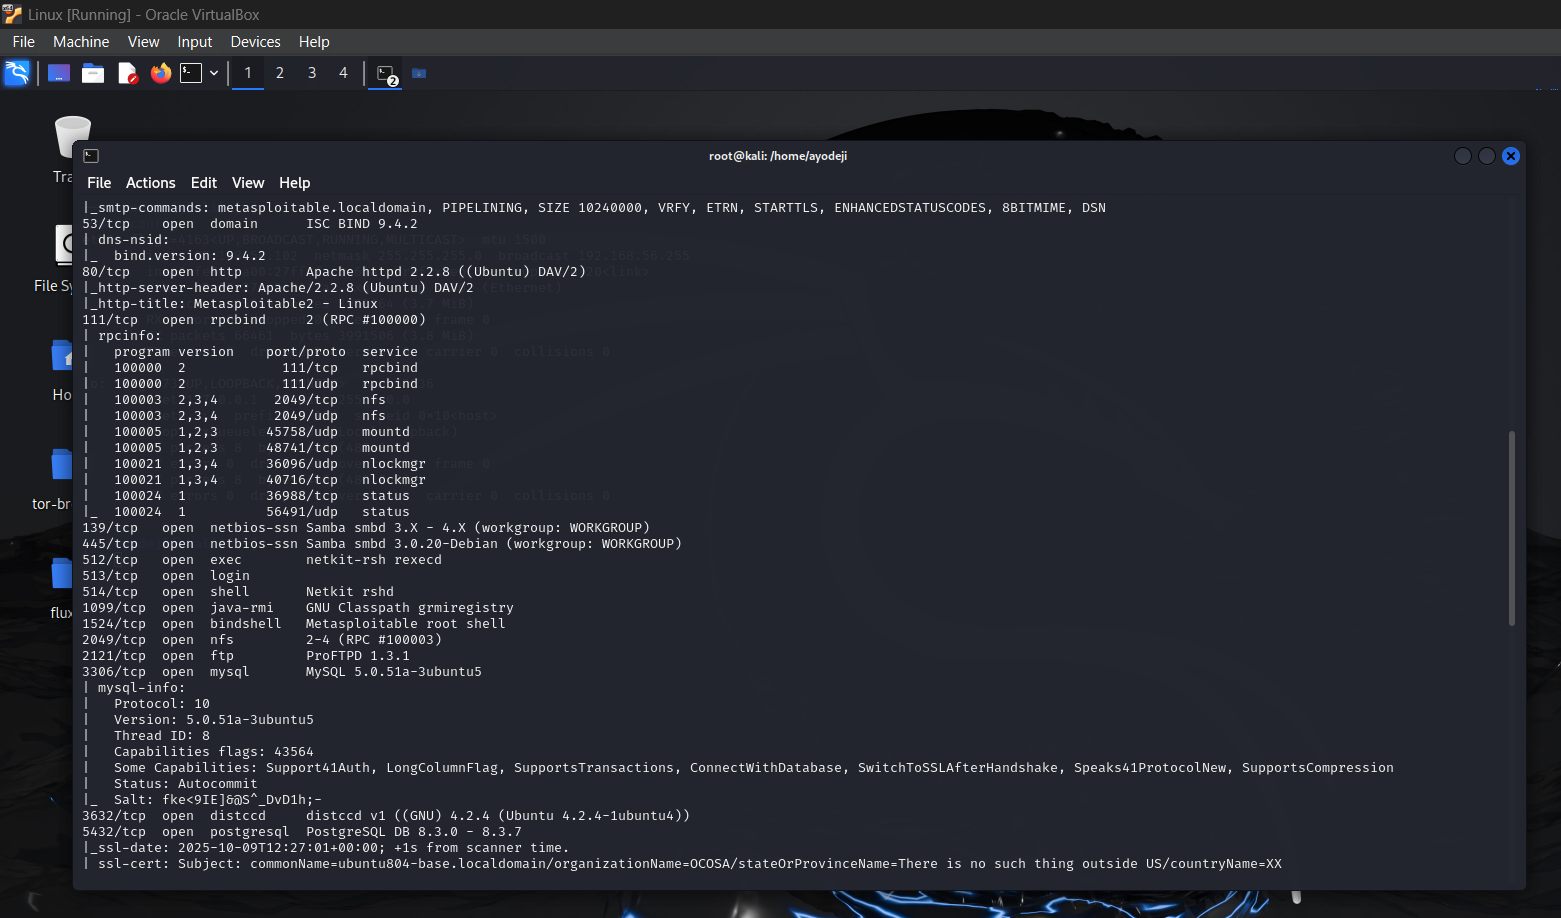Click the terminal vertical scrollbar thumb

(x=1511, y=528)
